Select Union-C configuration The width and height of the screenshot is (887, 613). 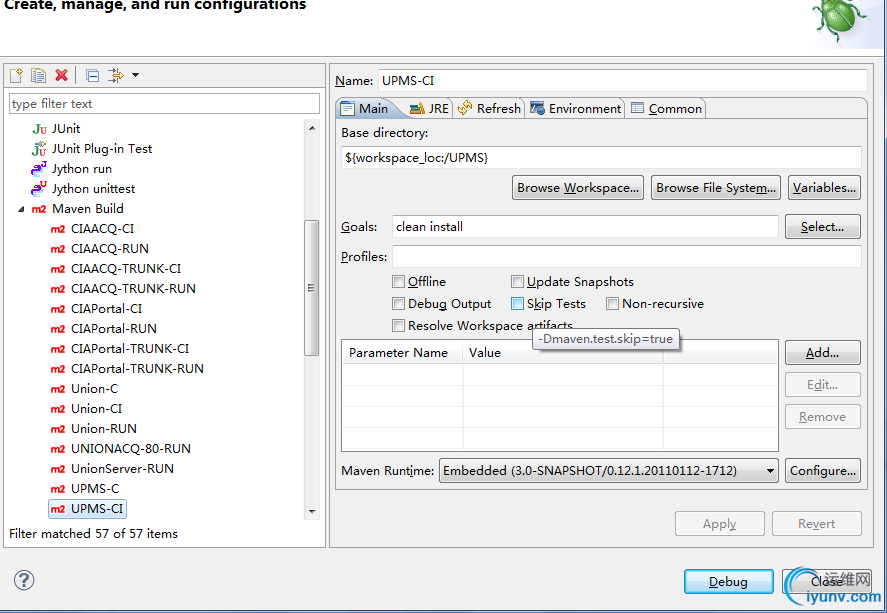[84, 388]
